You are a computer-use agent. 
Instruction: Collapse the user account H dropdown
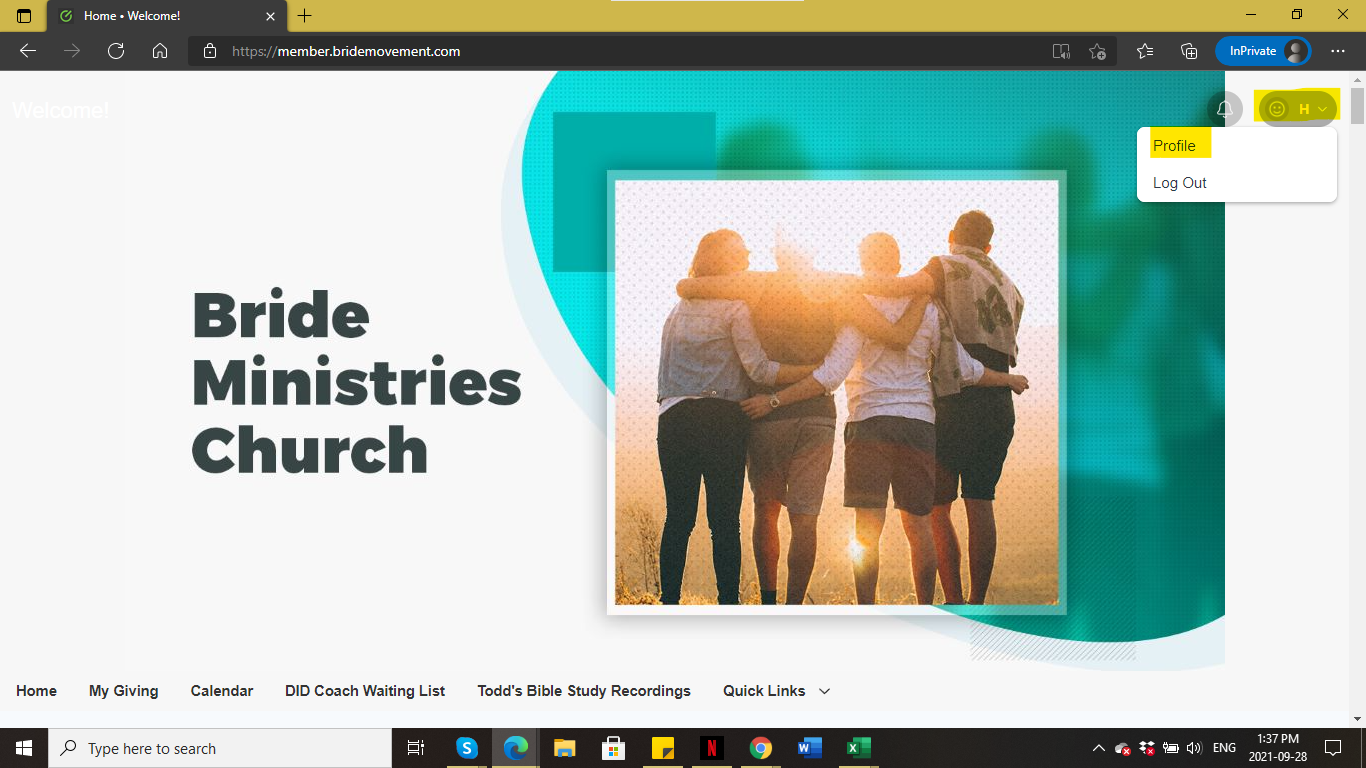point(1298,109)
